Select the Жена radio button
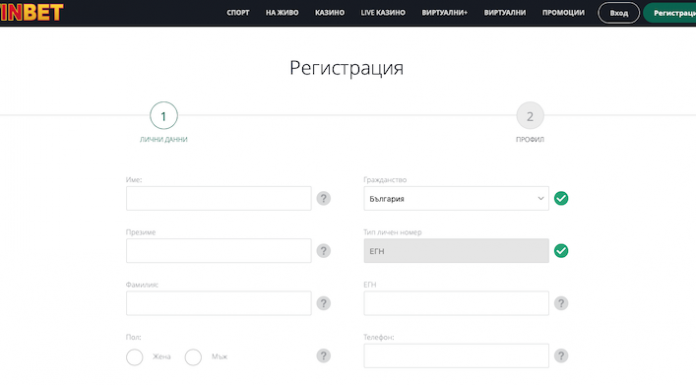 tap(134, 357)
